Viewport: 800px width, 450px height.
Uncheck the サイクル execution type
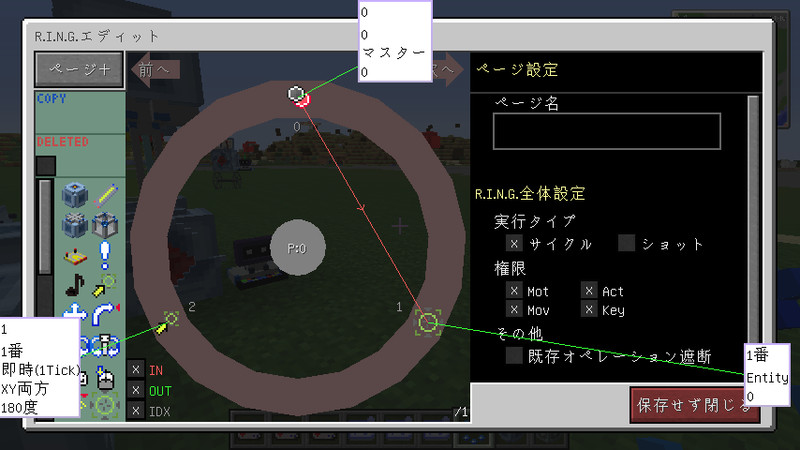pos(514,243)
